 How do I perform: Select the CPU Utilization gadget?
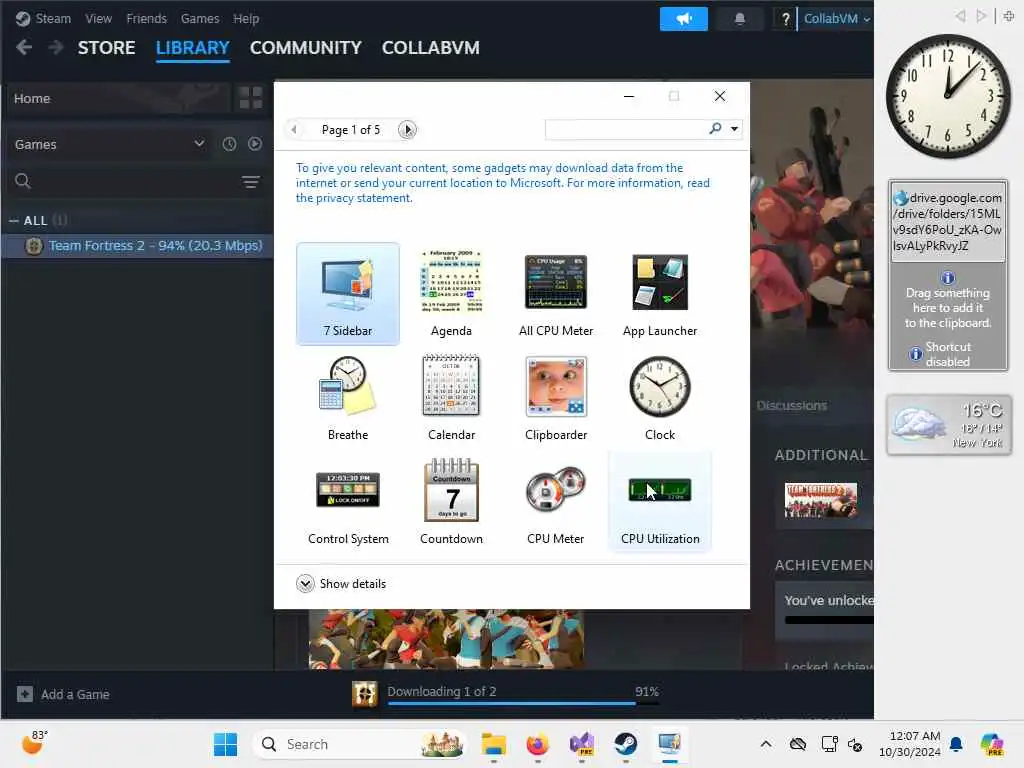pyautogui.click(x=660, y=502)
